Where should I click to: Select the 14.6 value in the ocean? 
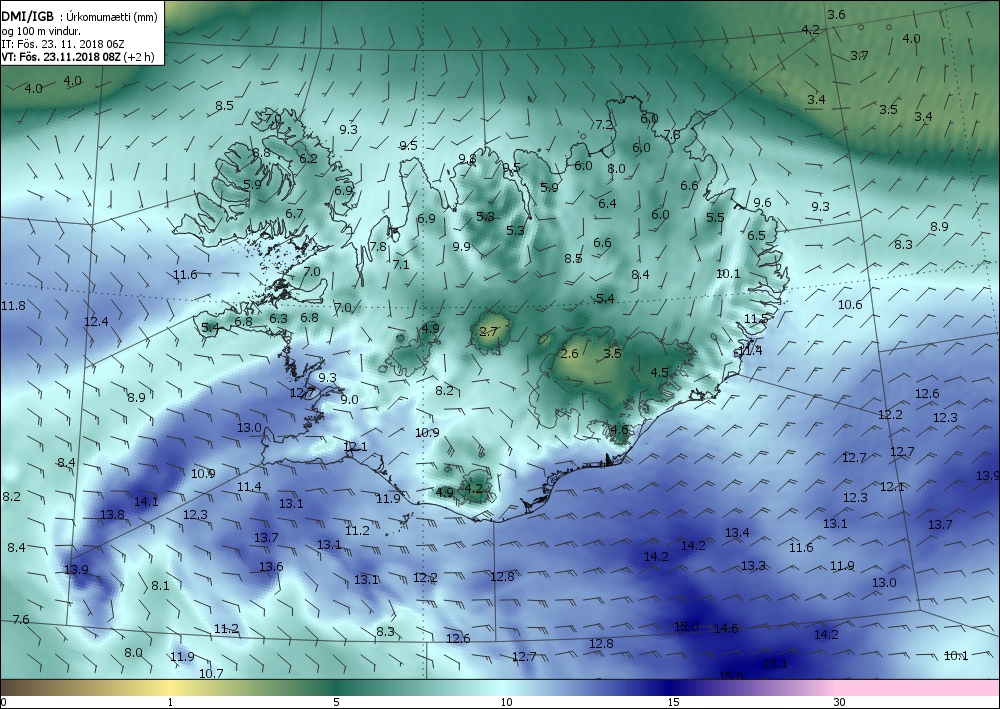pyautogui.click(x=726, y=629)
